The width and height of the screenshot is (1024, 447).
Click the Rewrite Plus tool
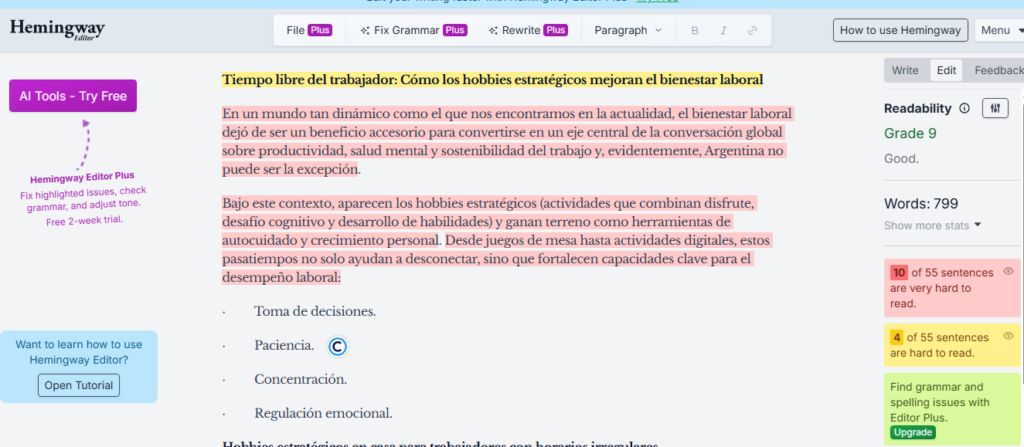click(x=528, y=30)
